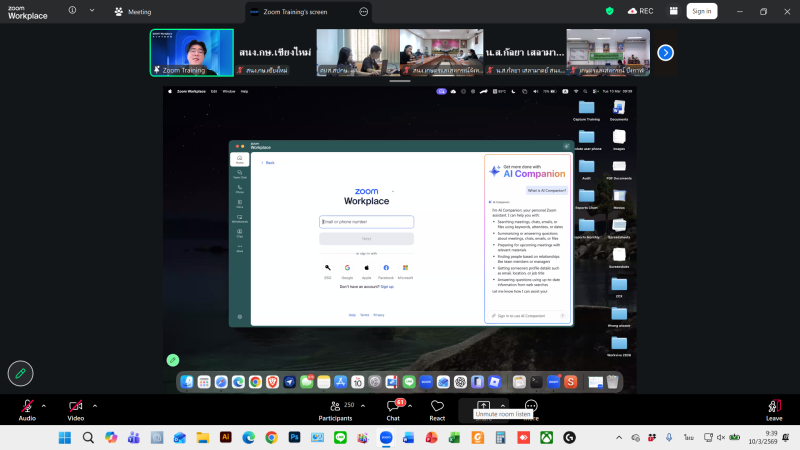This screenshot has width=800, height=450.
Task: Click the green encryption shield icon
Action: (x=610, y=11)
